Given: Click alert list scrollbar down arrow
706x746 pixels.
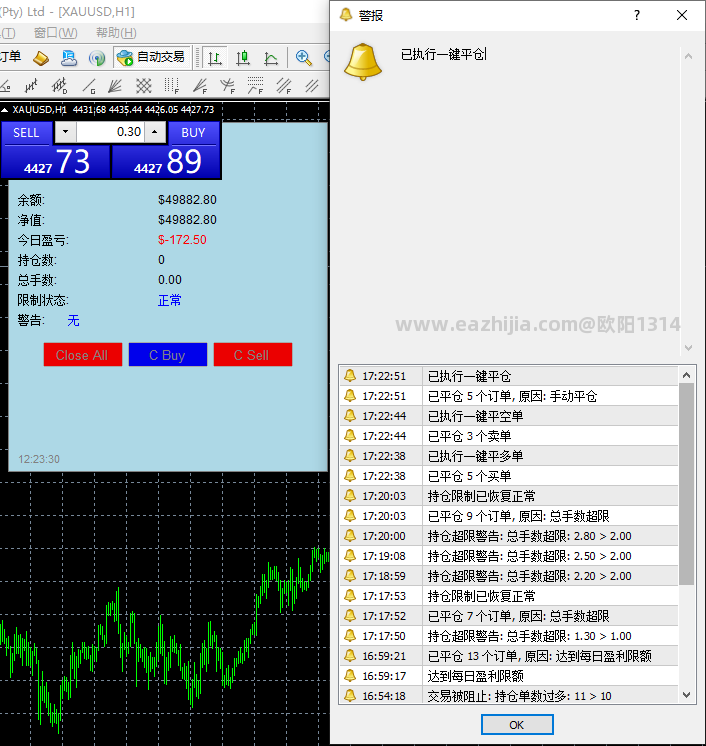Looking at the screenshot, I should 686,695.
